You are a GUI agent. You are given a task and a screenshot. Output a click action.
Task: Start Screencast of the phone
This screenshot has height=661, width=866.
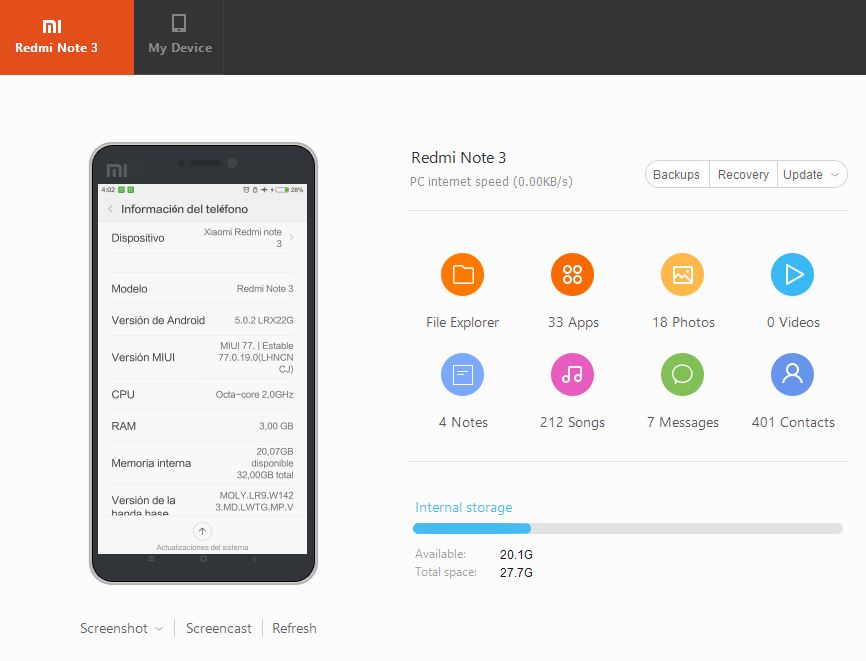tap(219, 628)
